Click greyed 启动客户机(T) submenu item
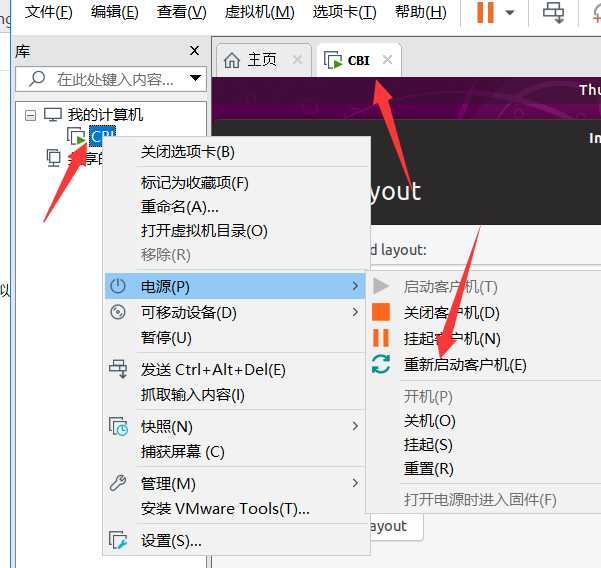This screenshot has width=601, height=568. click(x=450, y=287)
